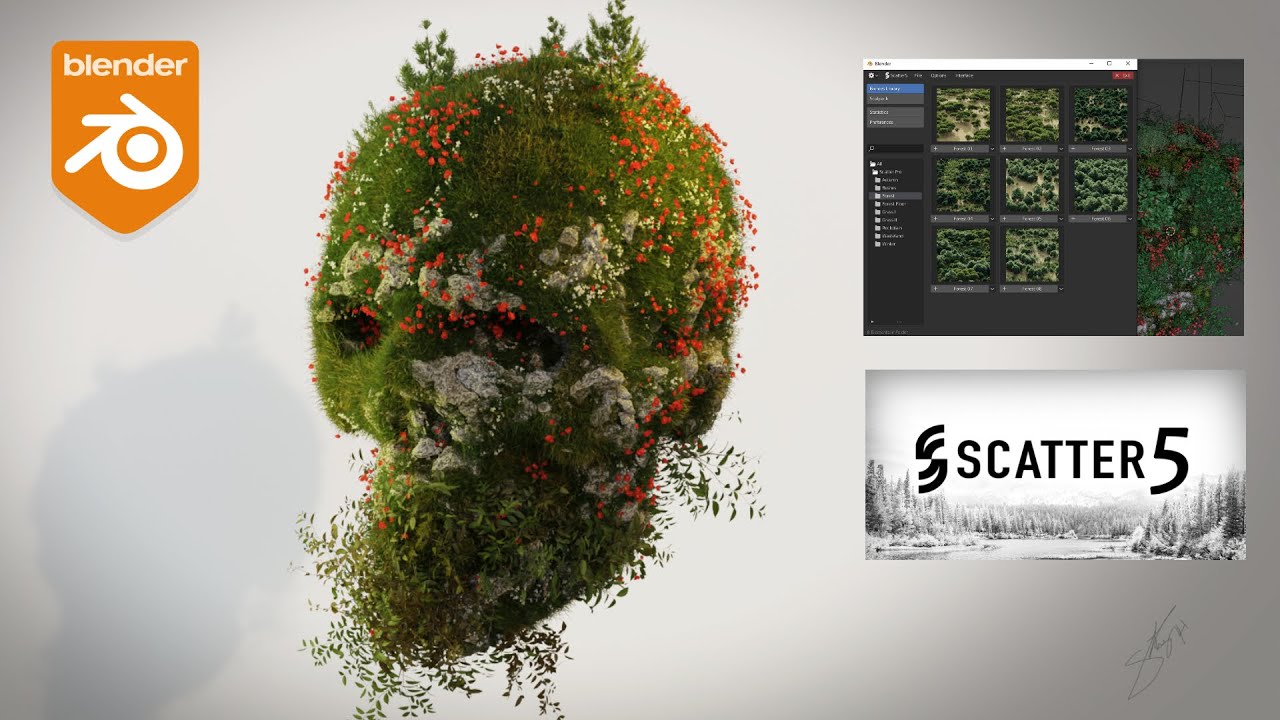The height and width of the screenshot is (720, 1280).
Task: Select the Winter folder
Action: (885, 244)
